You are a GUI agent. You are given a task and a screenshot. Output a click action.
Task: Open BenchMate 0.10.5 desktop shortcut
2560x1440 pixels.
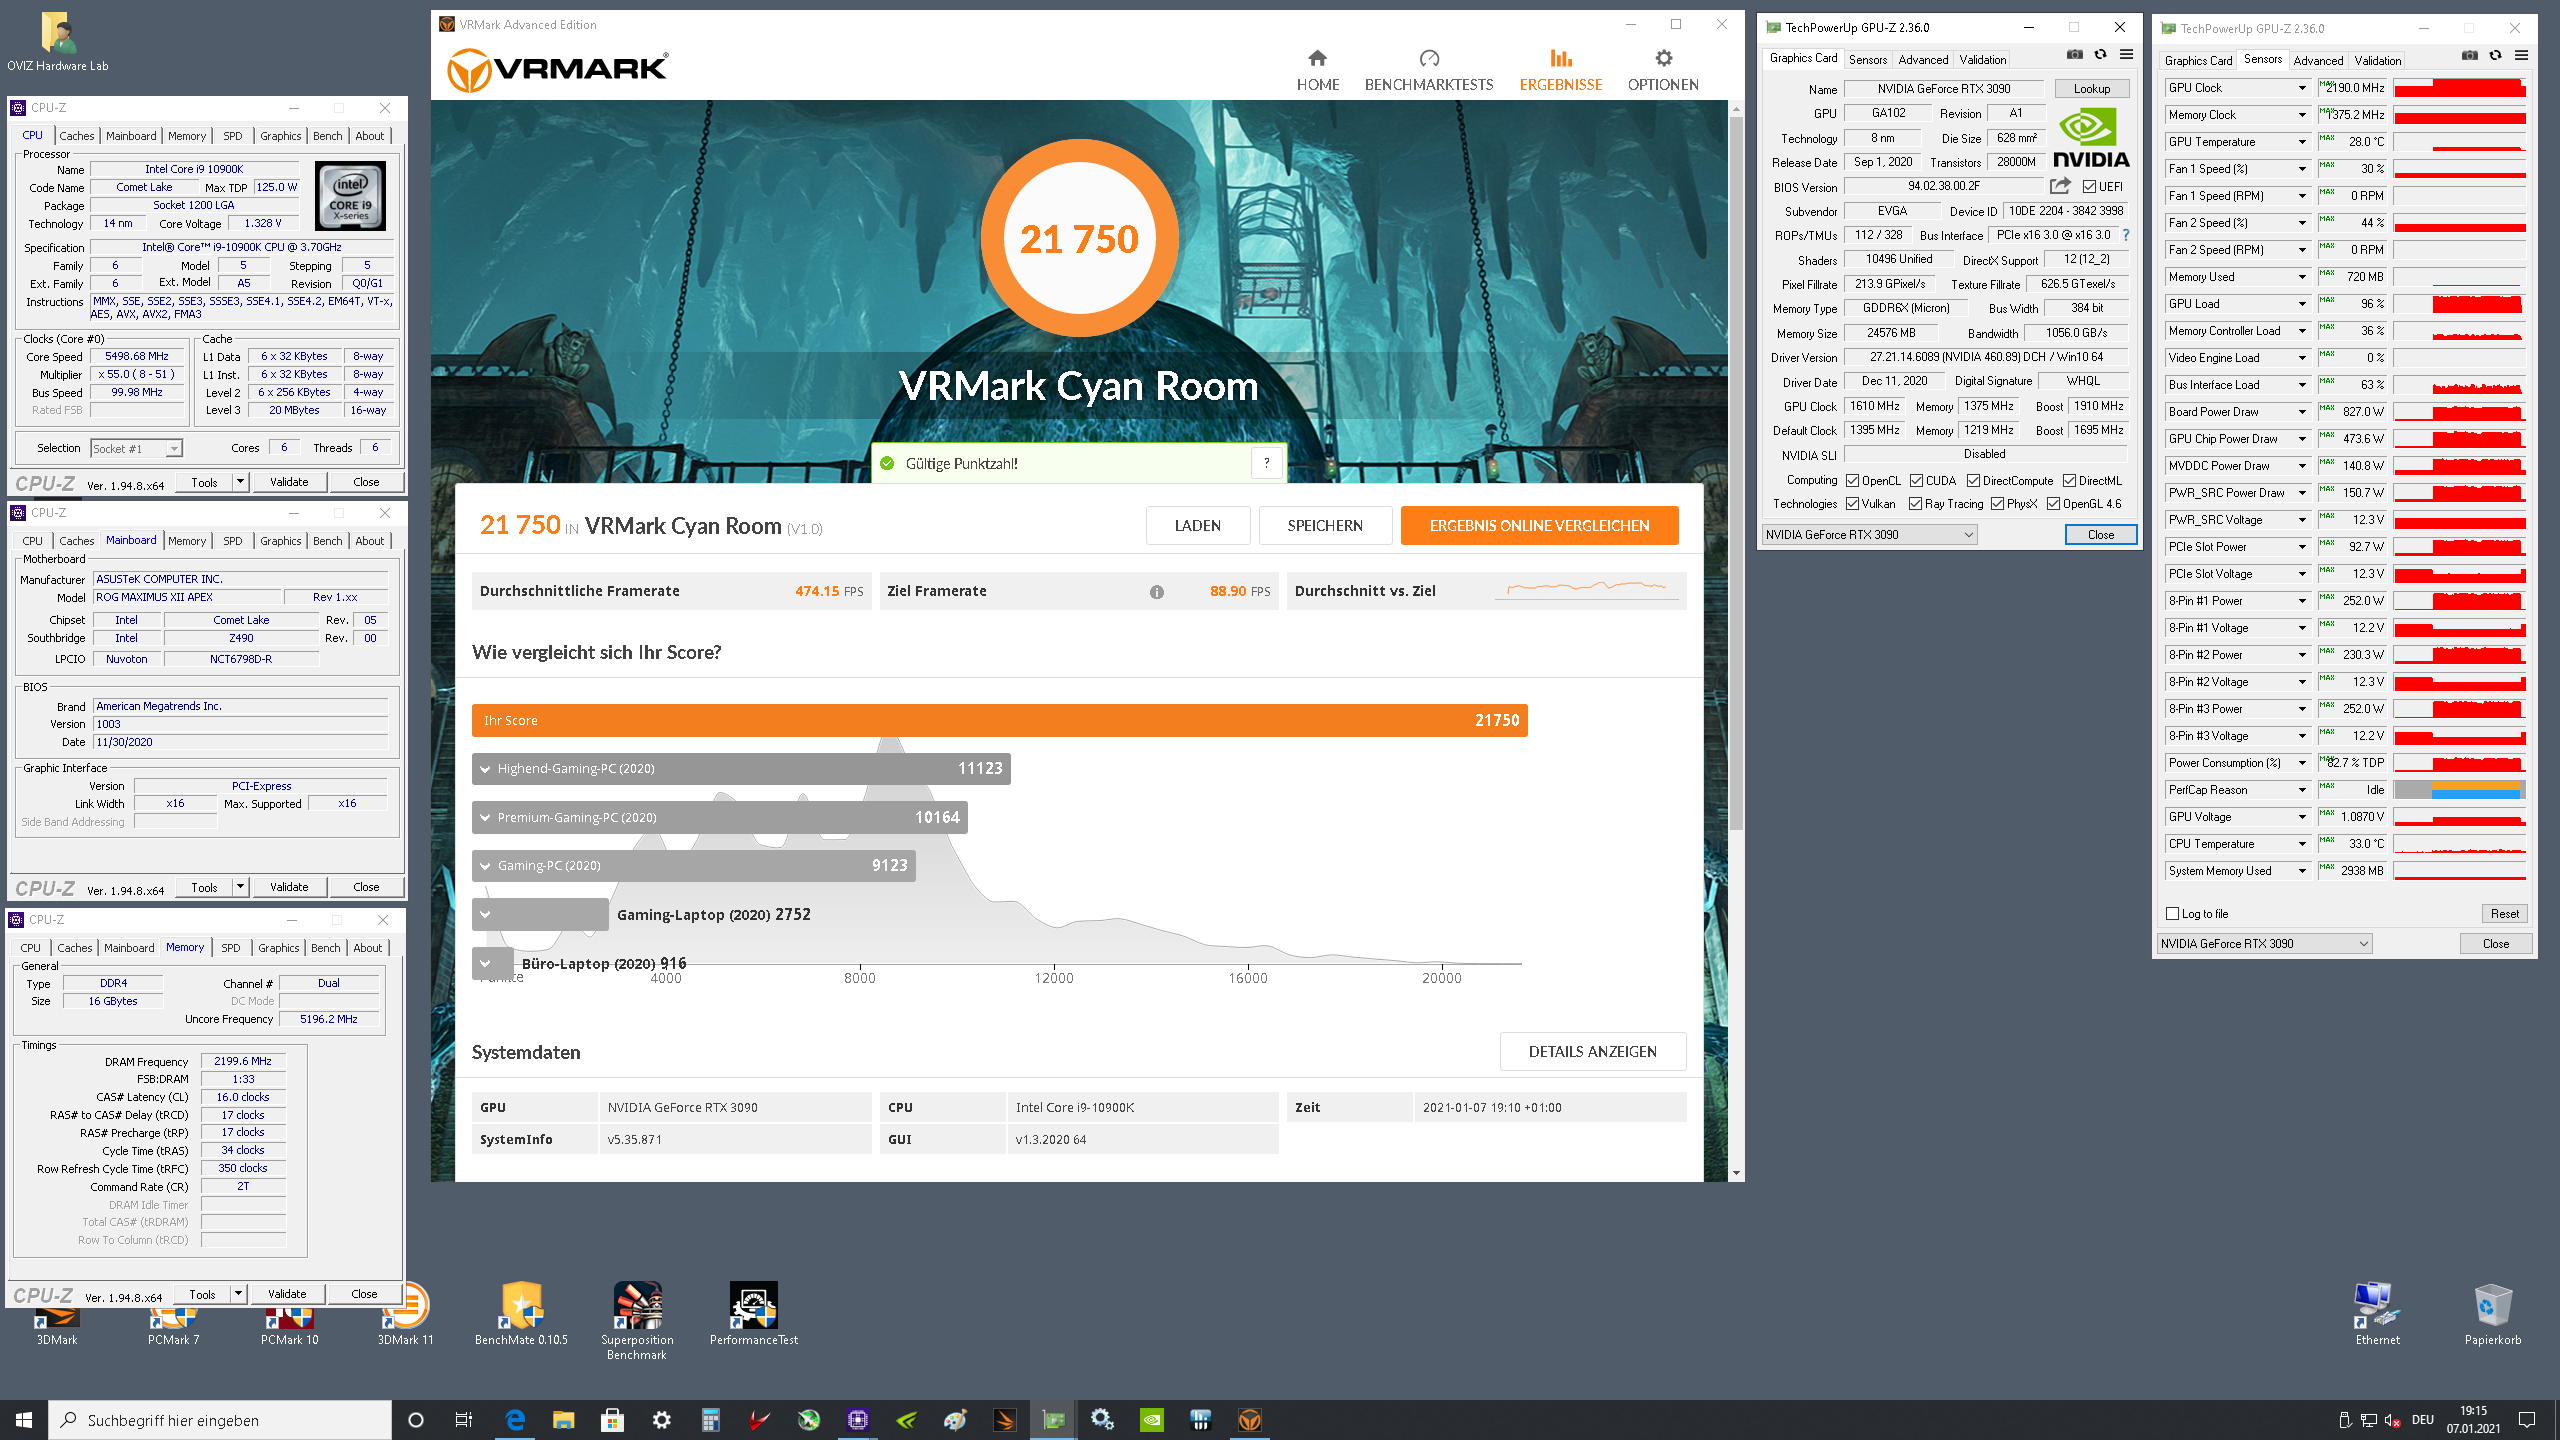pos(521,1315)
